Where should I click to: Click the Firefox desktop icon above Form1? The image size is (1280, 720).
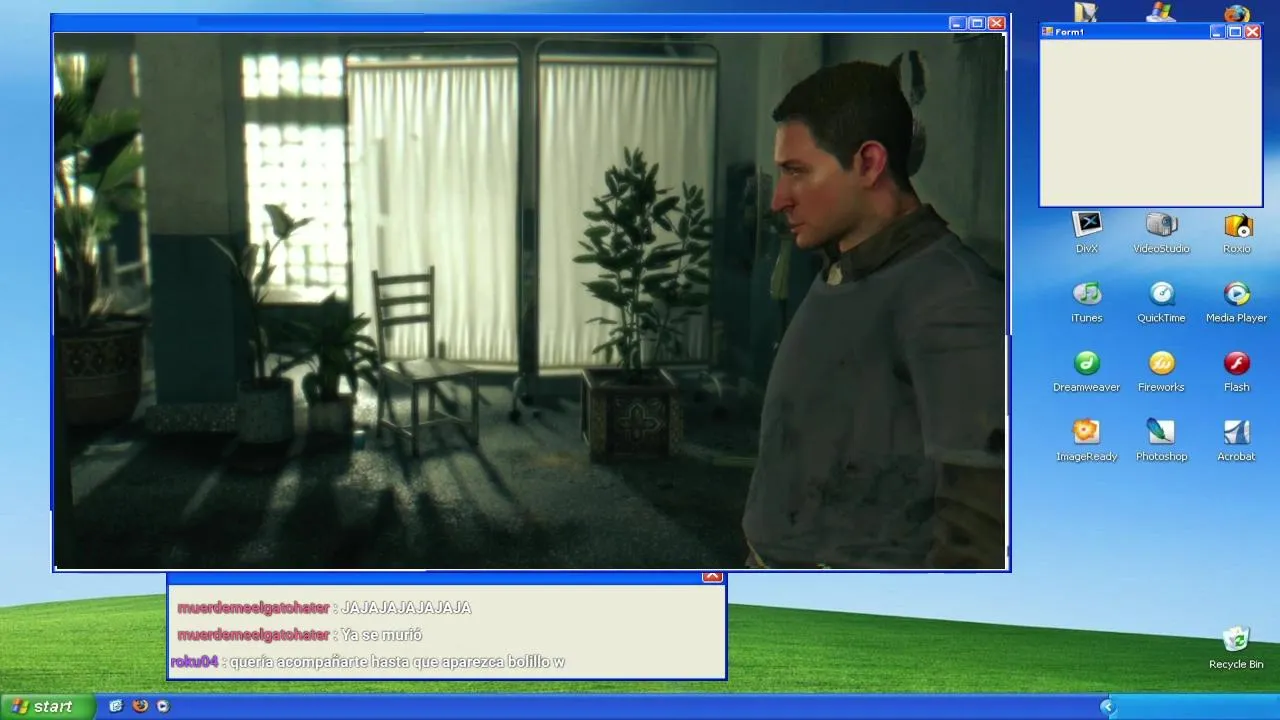point(1237,13)
